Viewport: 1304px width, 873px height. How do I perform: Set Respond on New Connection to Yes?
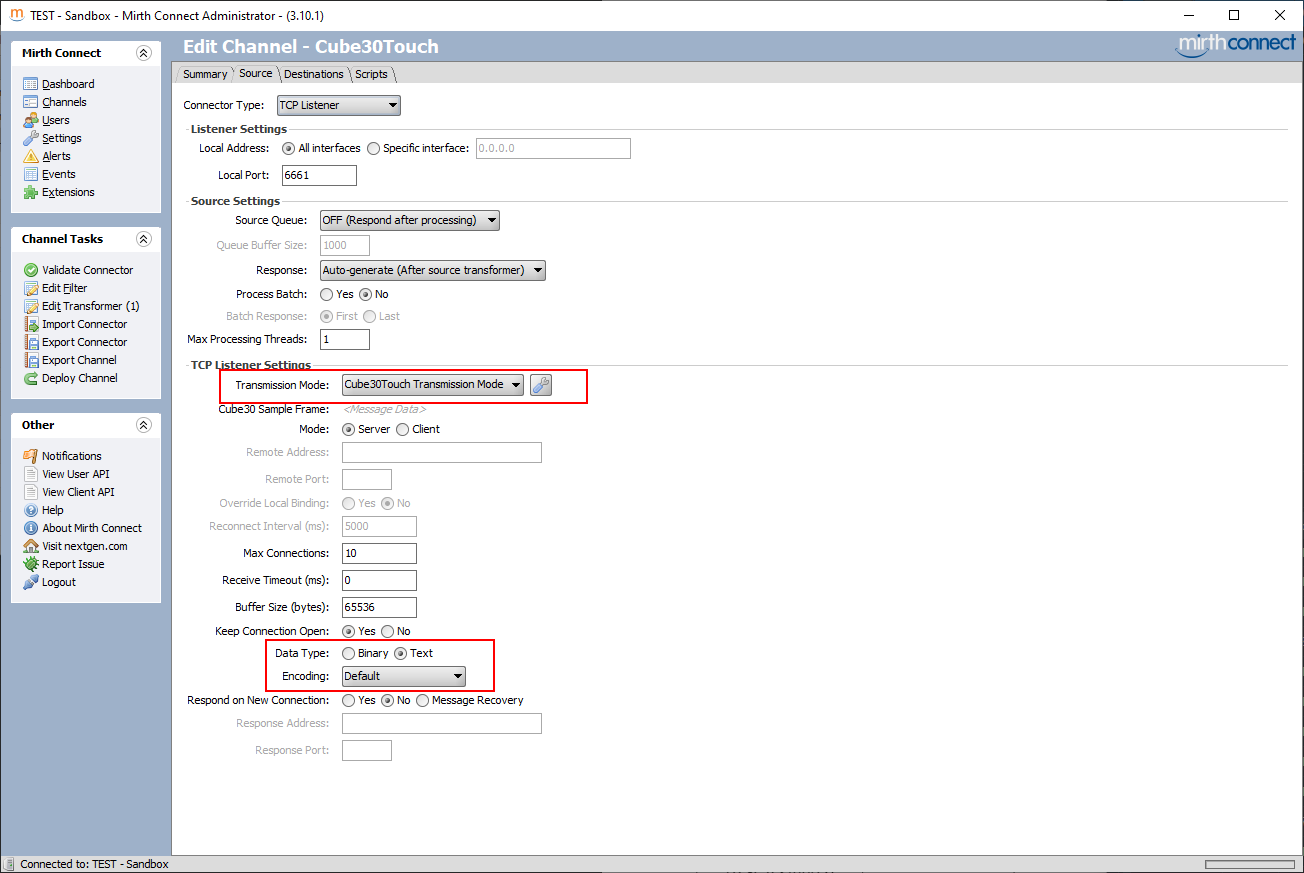point(349,700)
